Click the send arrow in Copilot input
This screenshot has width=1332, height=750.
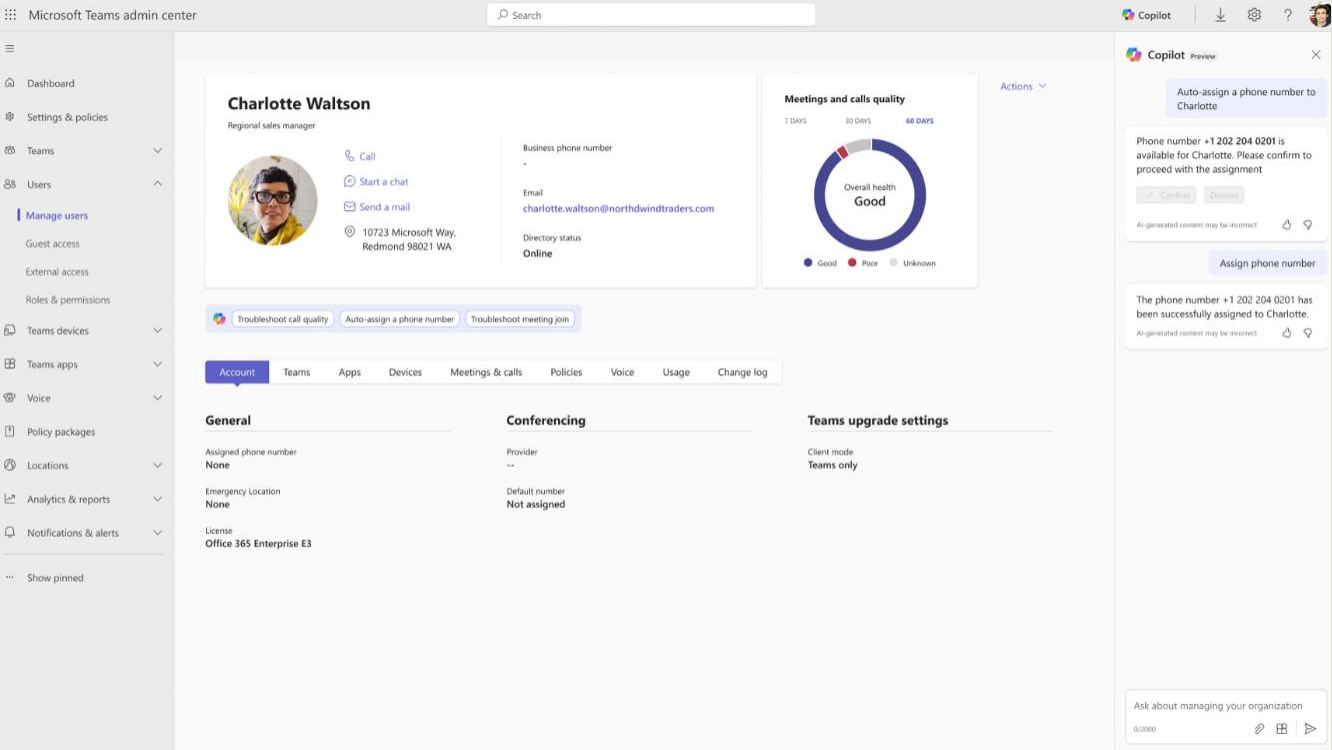click(x=1310, y=729)
